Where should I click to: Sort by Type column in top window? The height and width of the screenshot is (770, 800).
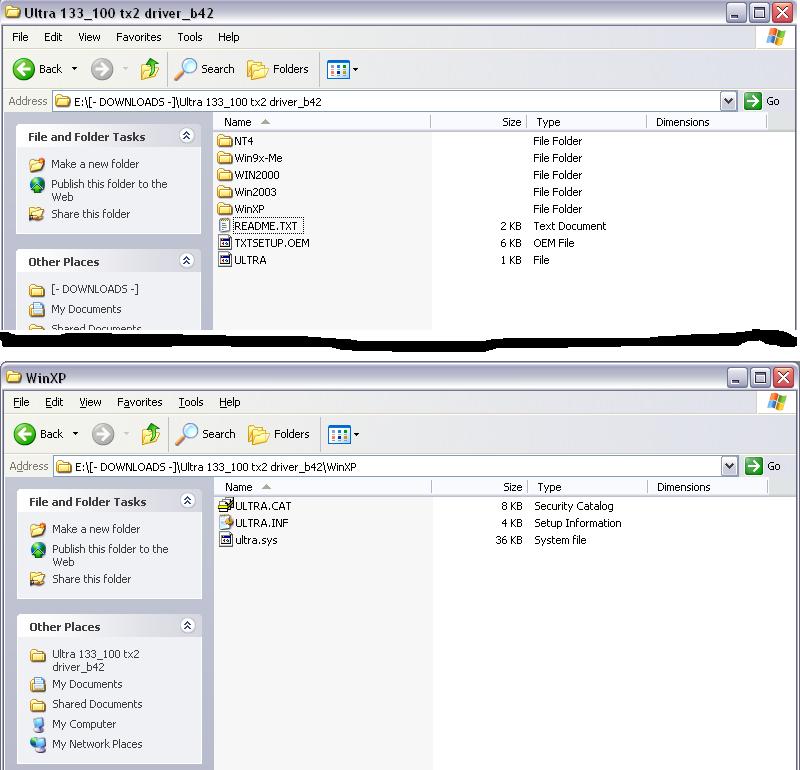(587, 122)
